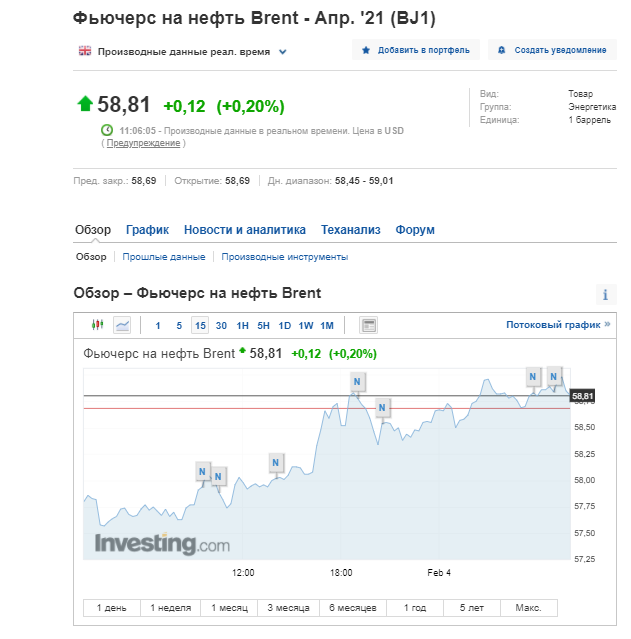631x639 pixels.
Task: Select the 1D interval
Action: (285, 326)
